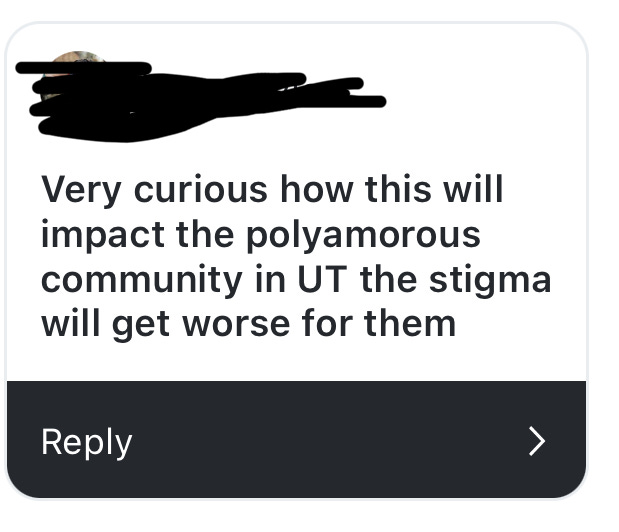Viewport: 619px width, 532px height.
Task: Select the word "stigma" in message
Action: click(490, 281)
